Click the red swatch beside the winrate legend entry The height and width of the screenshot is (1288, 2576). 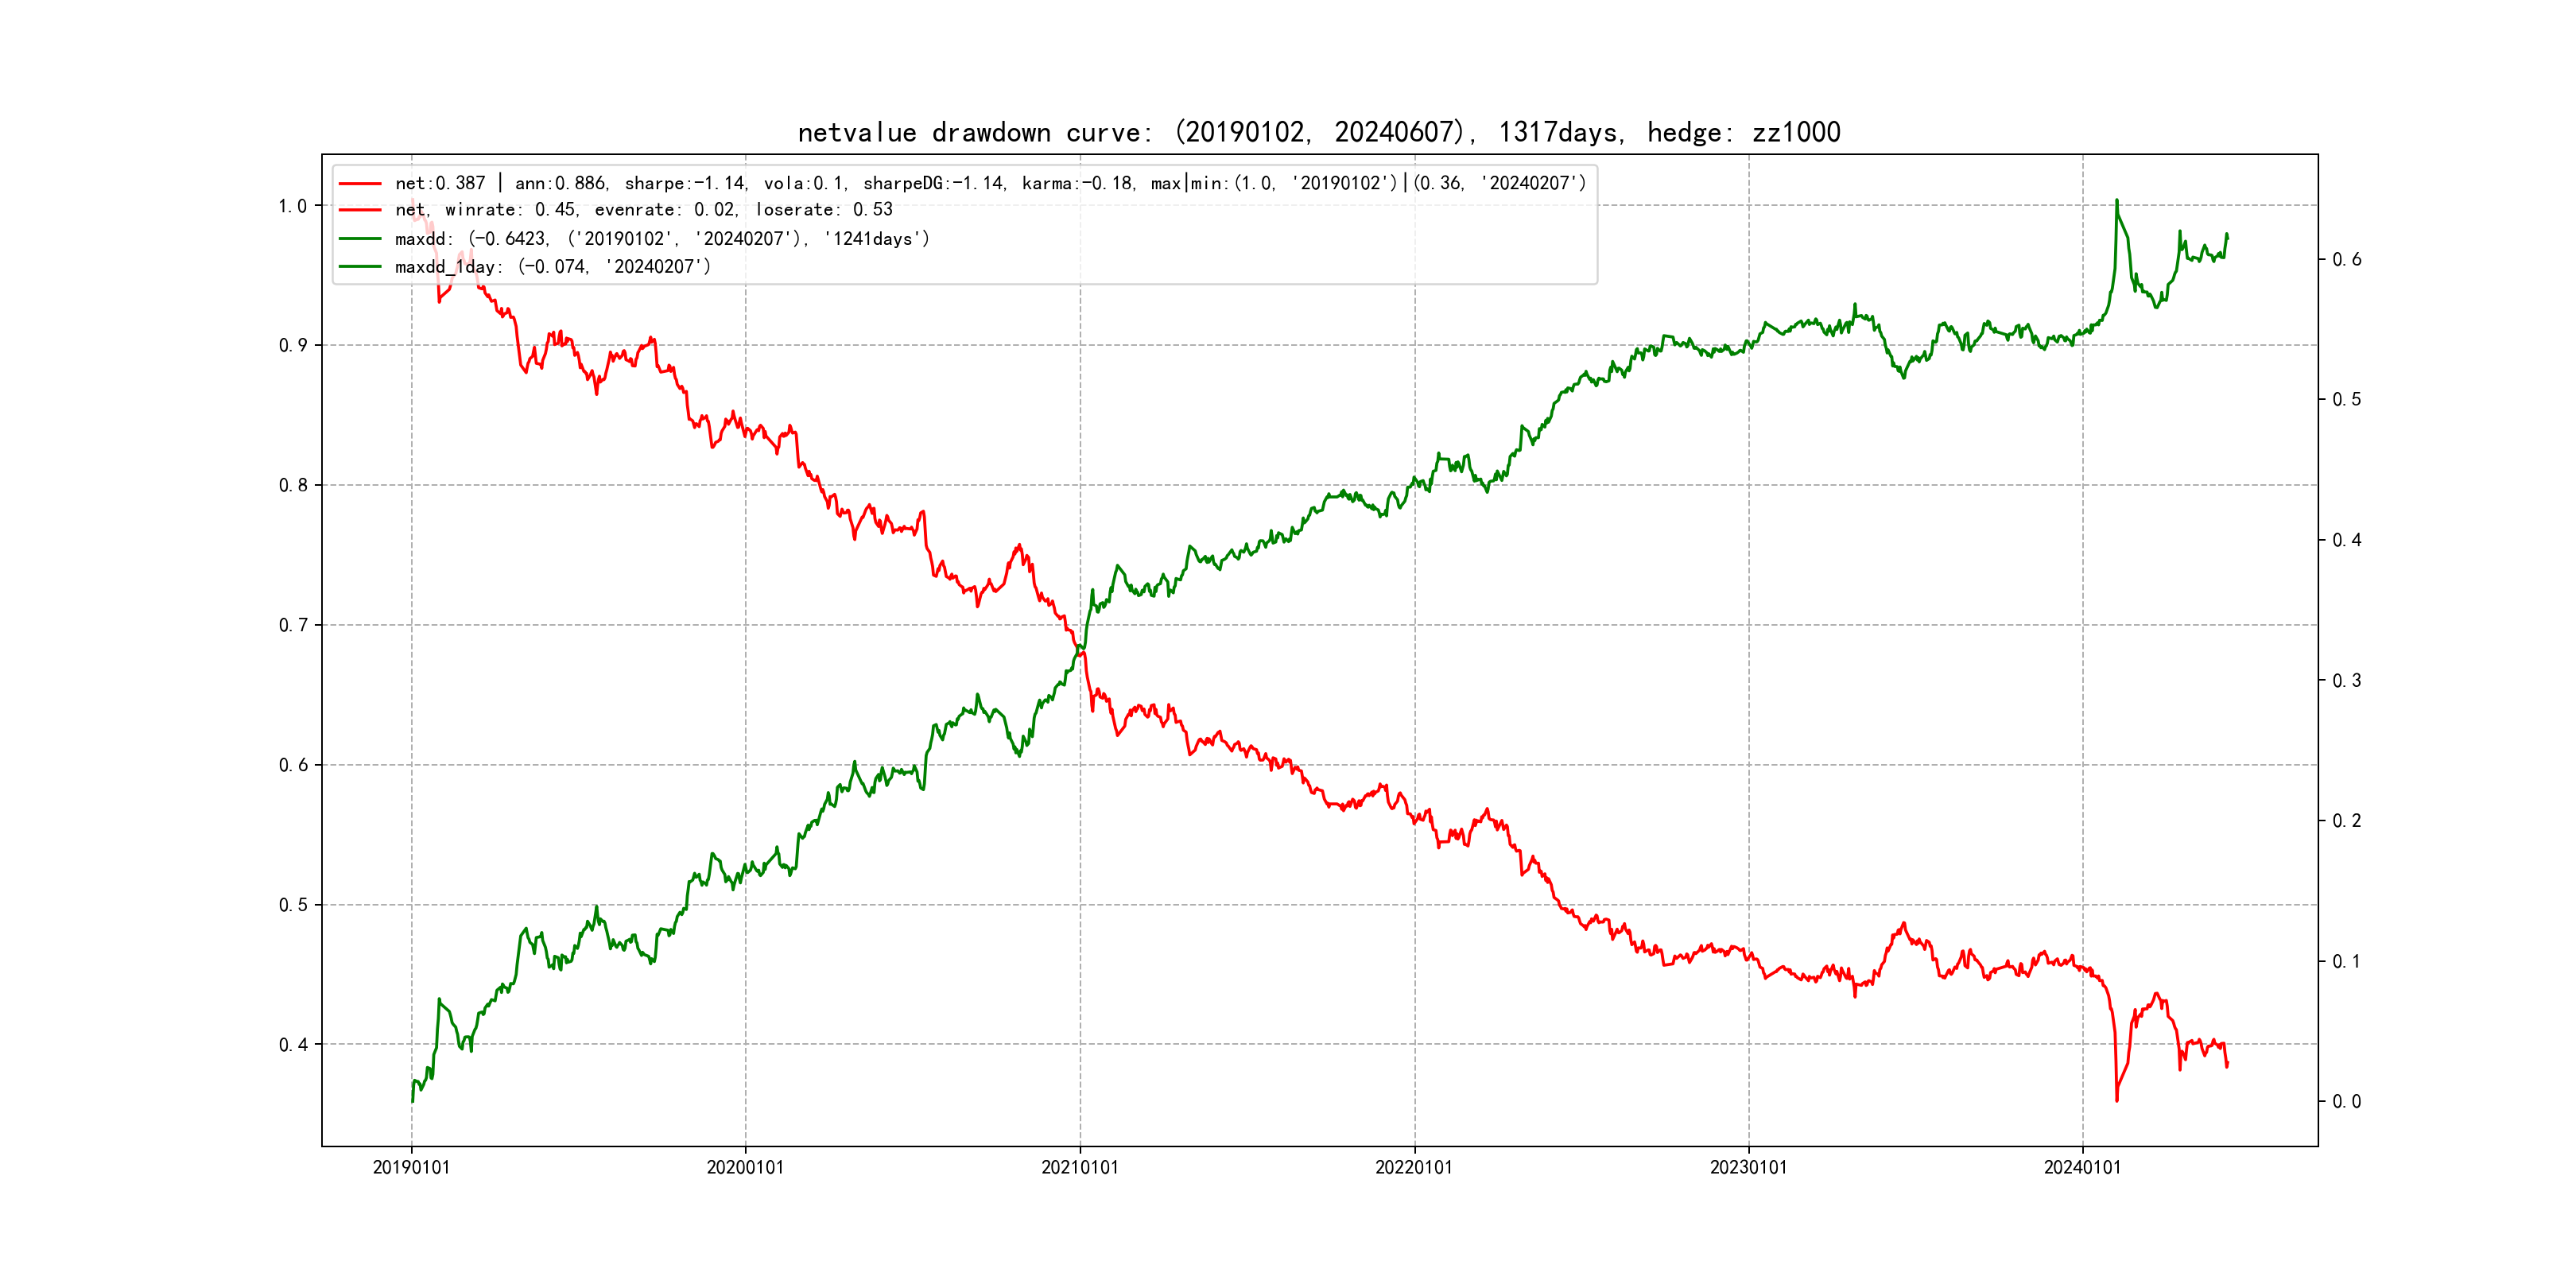(360, 210)
